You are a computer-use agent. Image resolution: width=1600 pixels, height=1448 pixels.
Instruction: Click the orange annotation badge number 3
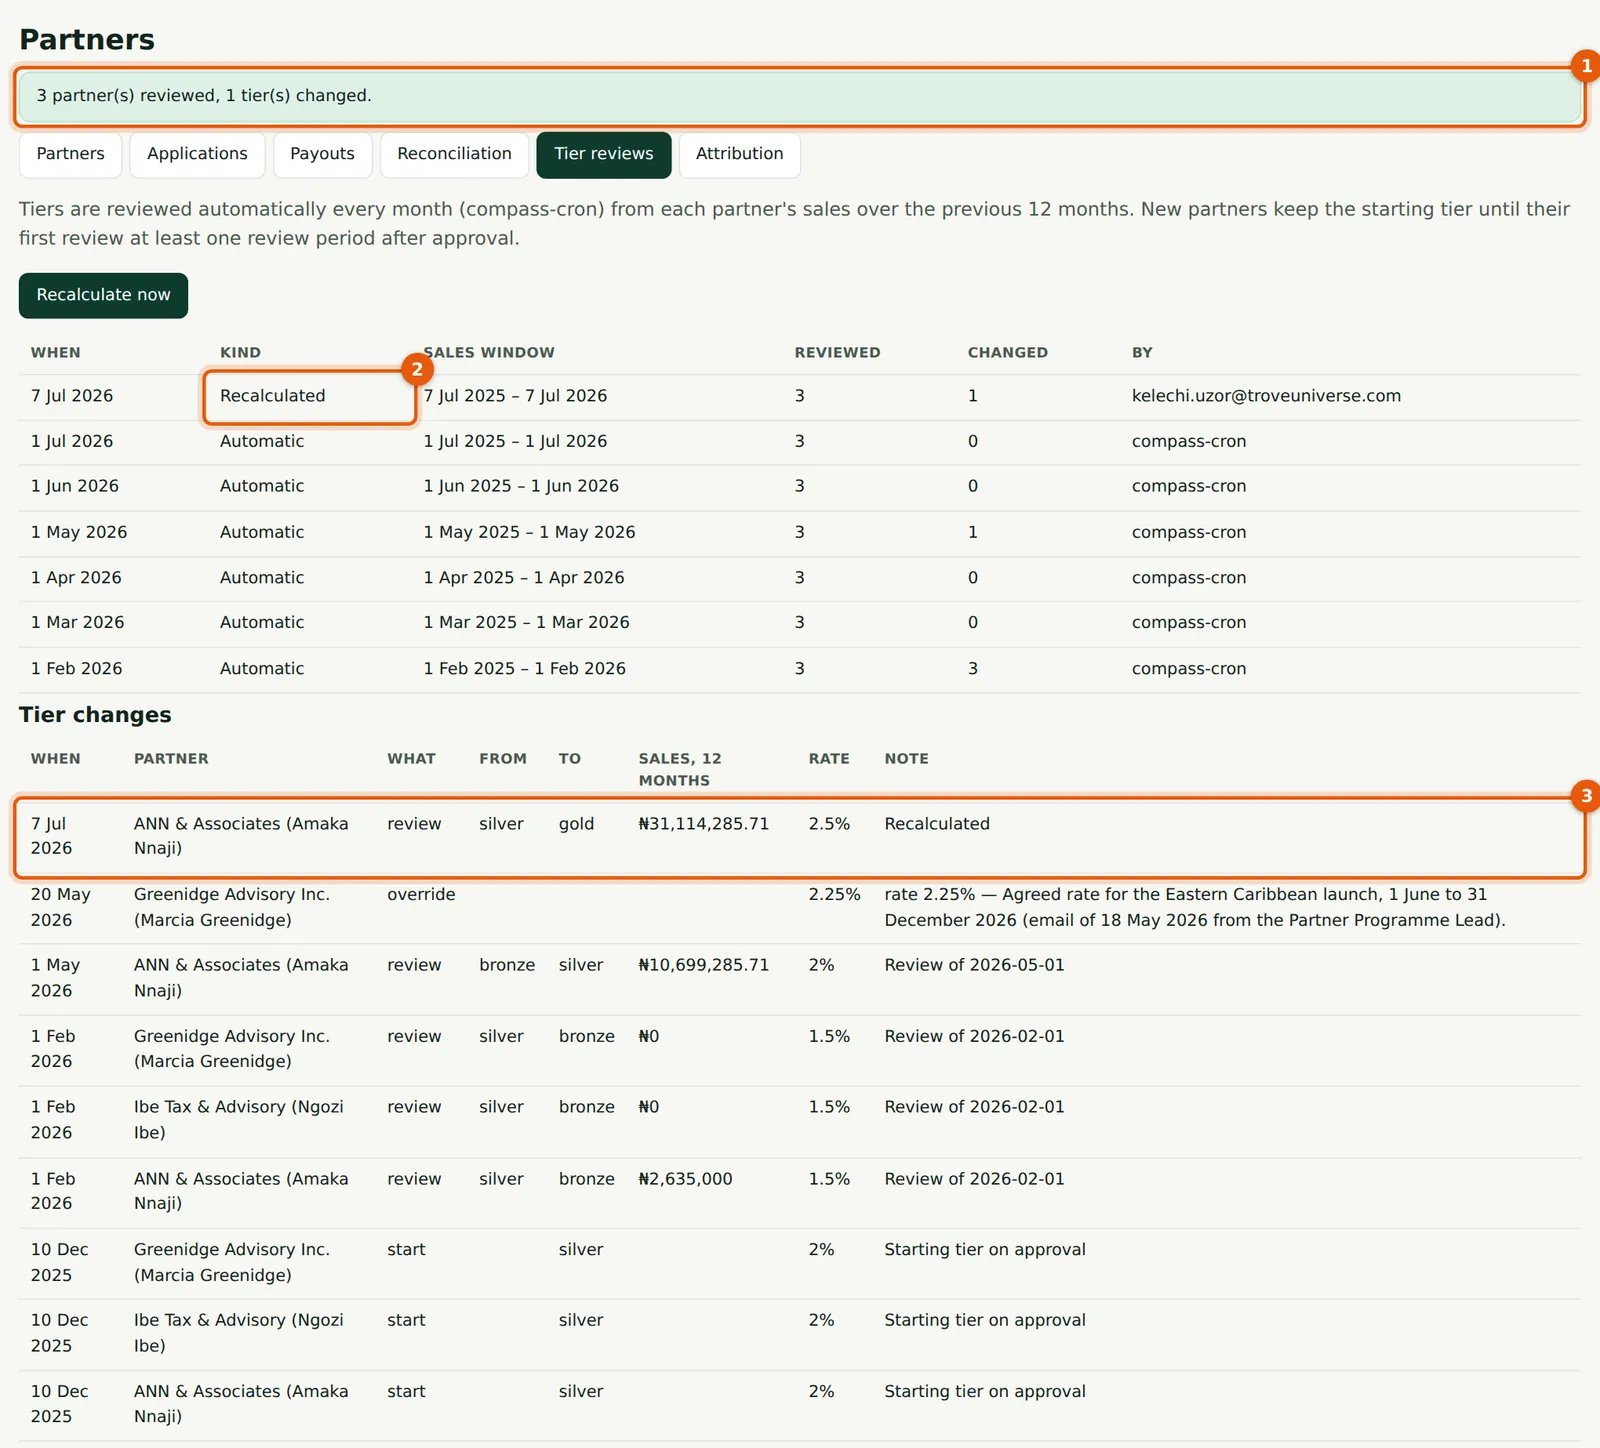(x=1585, y=796)
